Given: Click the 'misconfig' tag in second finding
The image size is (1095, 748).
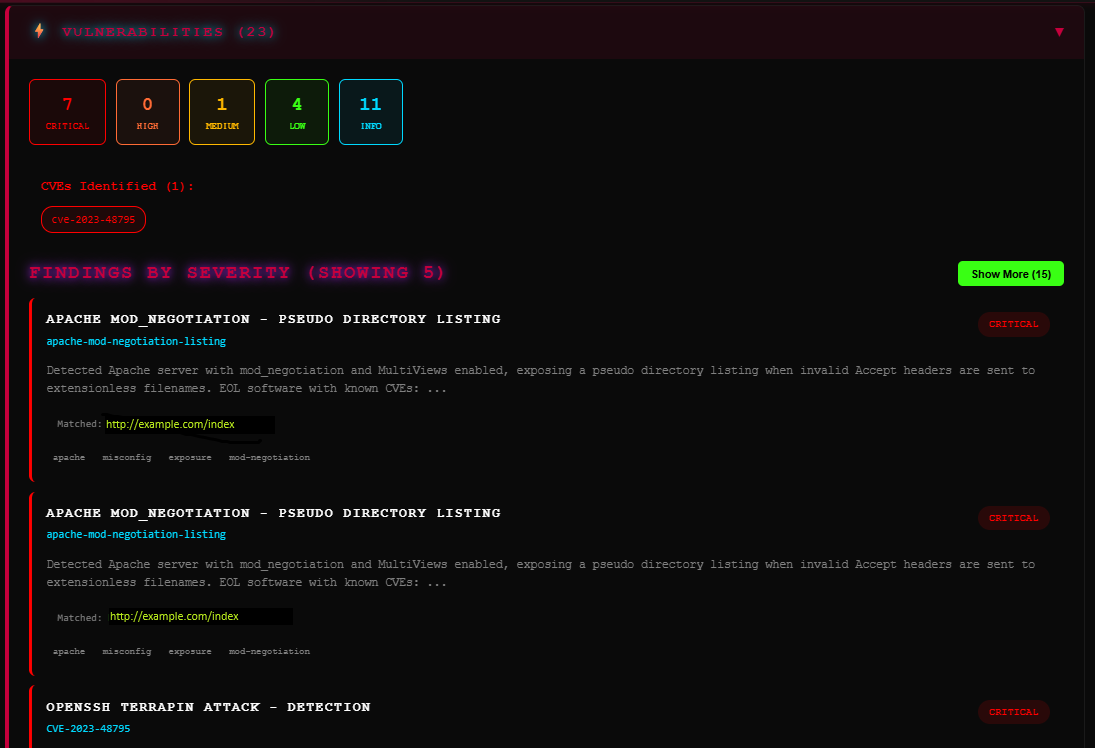Looking at the screenshot, I should tap(127, 651).
